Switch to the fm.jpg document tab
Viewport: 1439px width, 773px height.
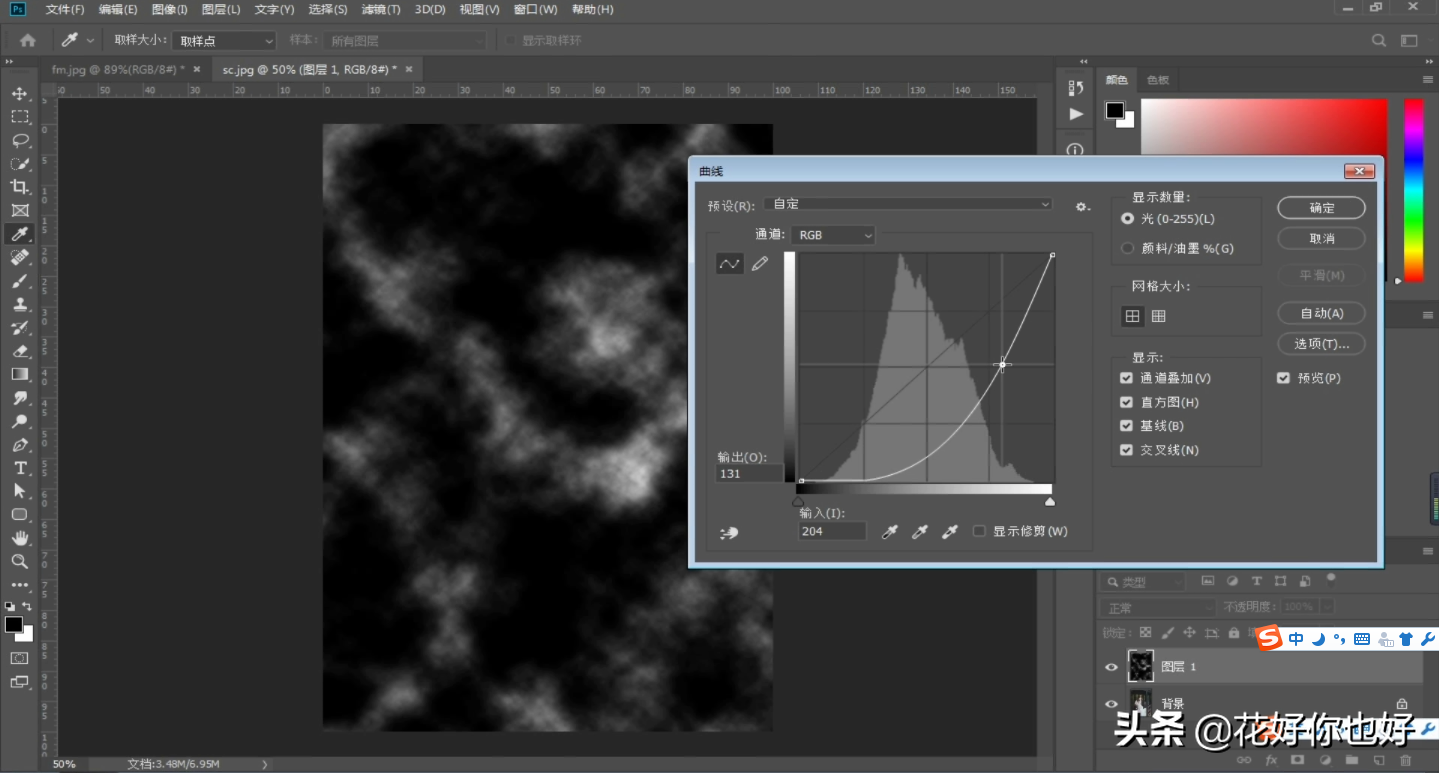pyautogui.click(x=118, y=69)
